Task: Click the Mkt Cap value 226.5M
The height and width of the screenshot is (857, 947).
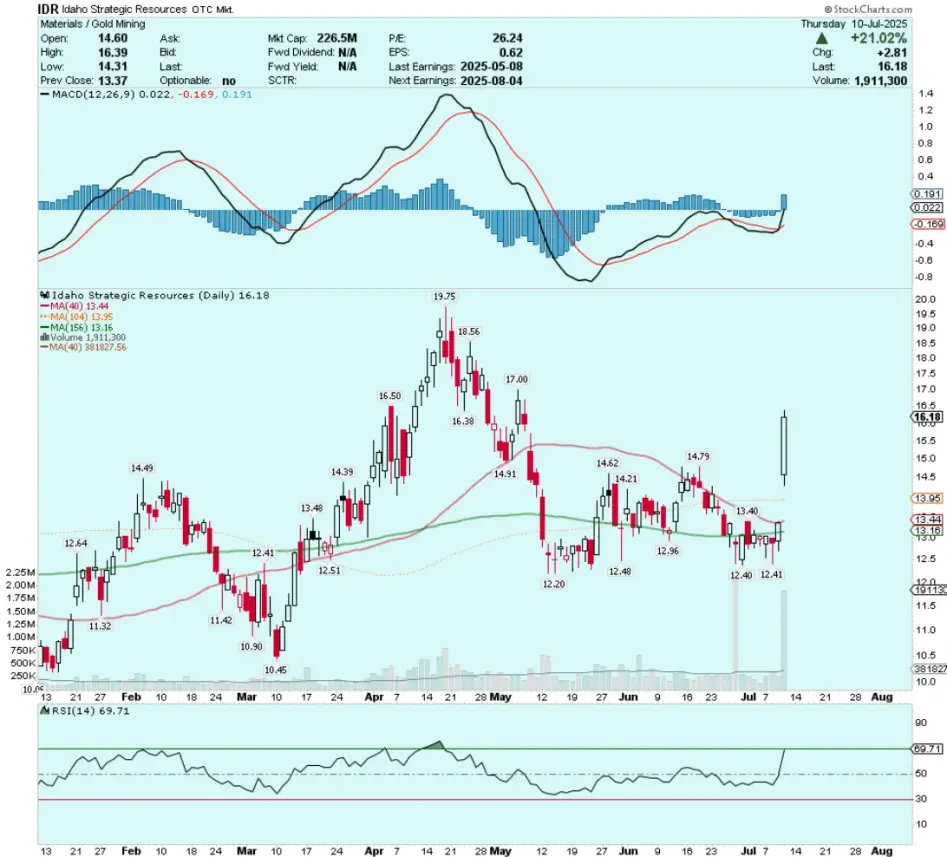Action: (x=337, y=38)
